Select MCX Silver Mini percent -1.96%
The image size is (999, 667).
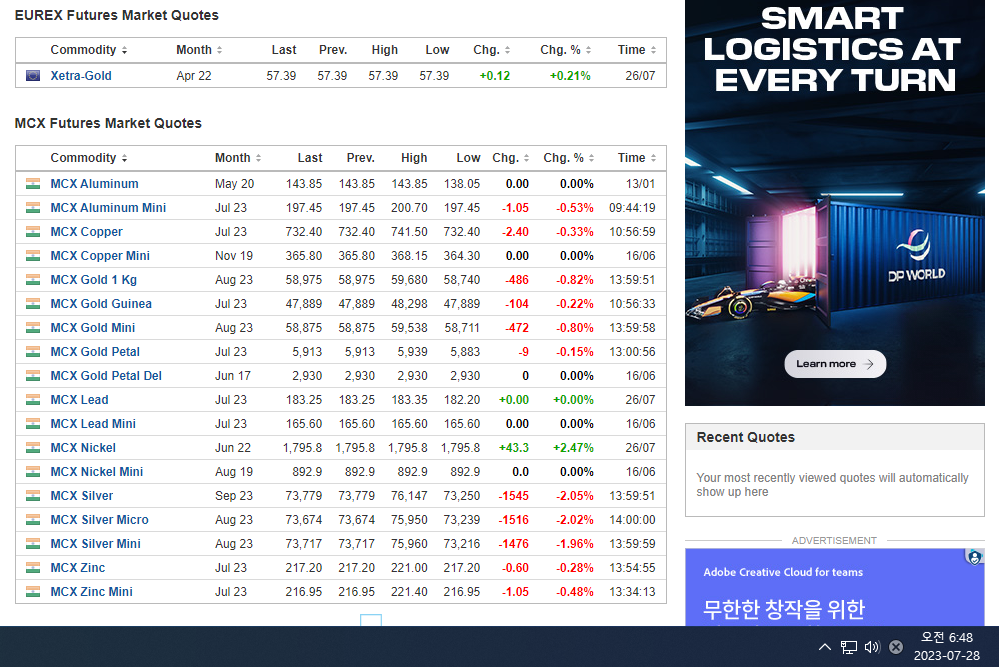pyautogui.click(x=575, y=544)
